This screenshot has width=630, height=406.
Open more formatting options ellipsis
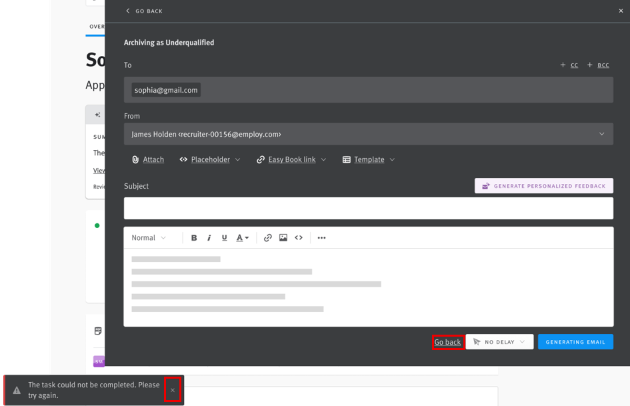pos(321,237)
